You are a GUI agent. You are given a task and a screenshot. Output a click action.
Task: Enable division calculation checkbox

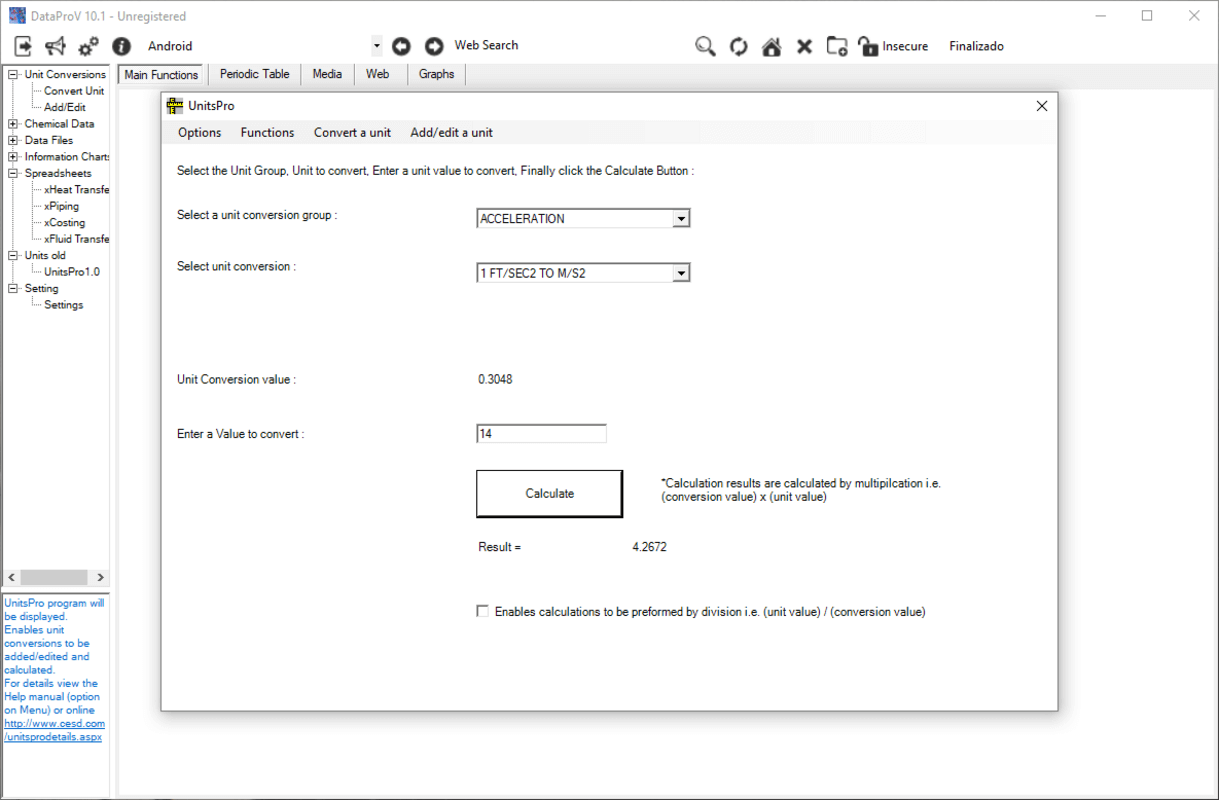tap(483, 611)
